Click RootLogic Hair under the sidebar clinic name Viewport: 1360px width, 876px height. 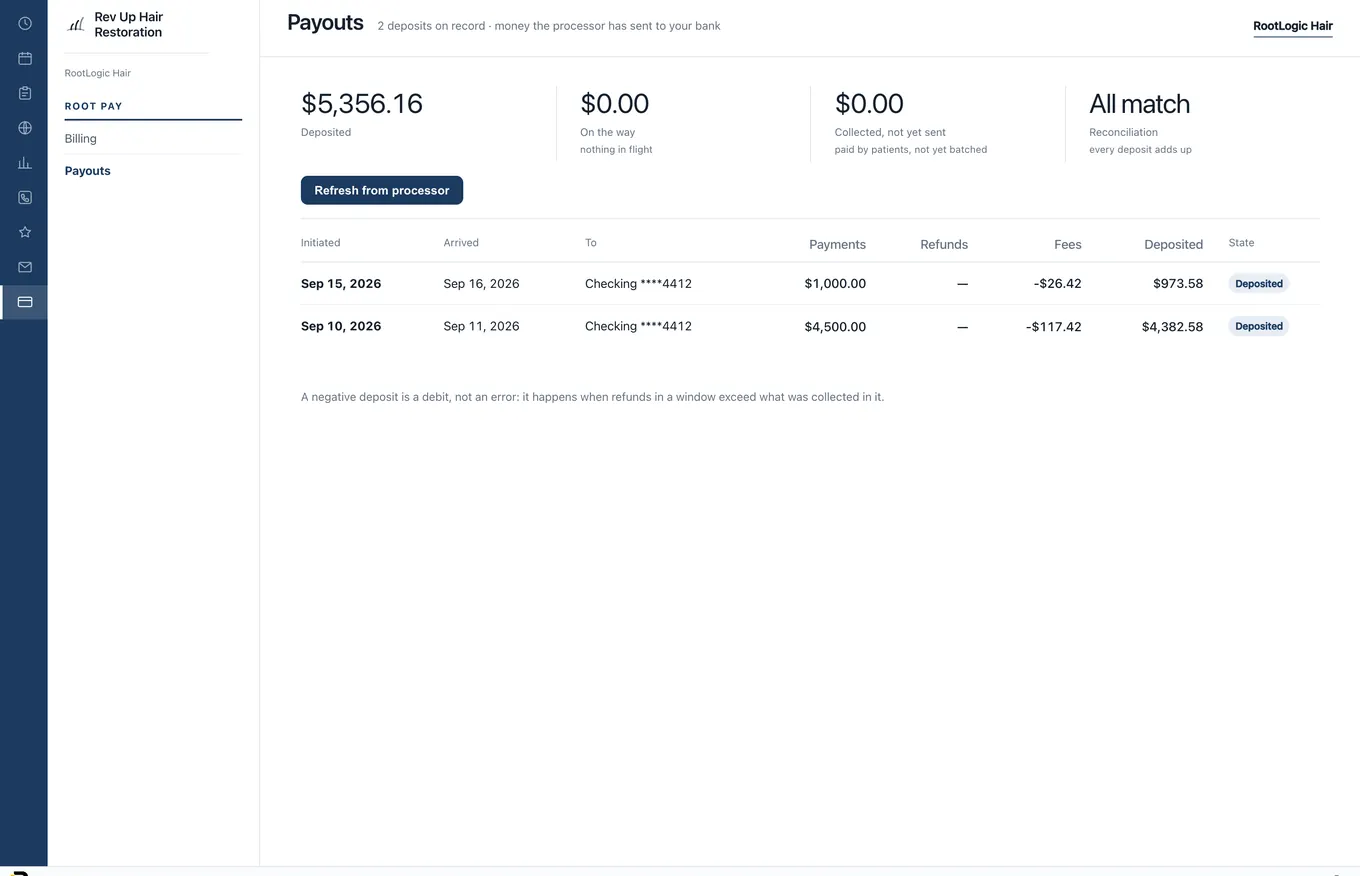coord(98,73)
